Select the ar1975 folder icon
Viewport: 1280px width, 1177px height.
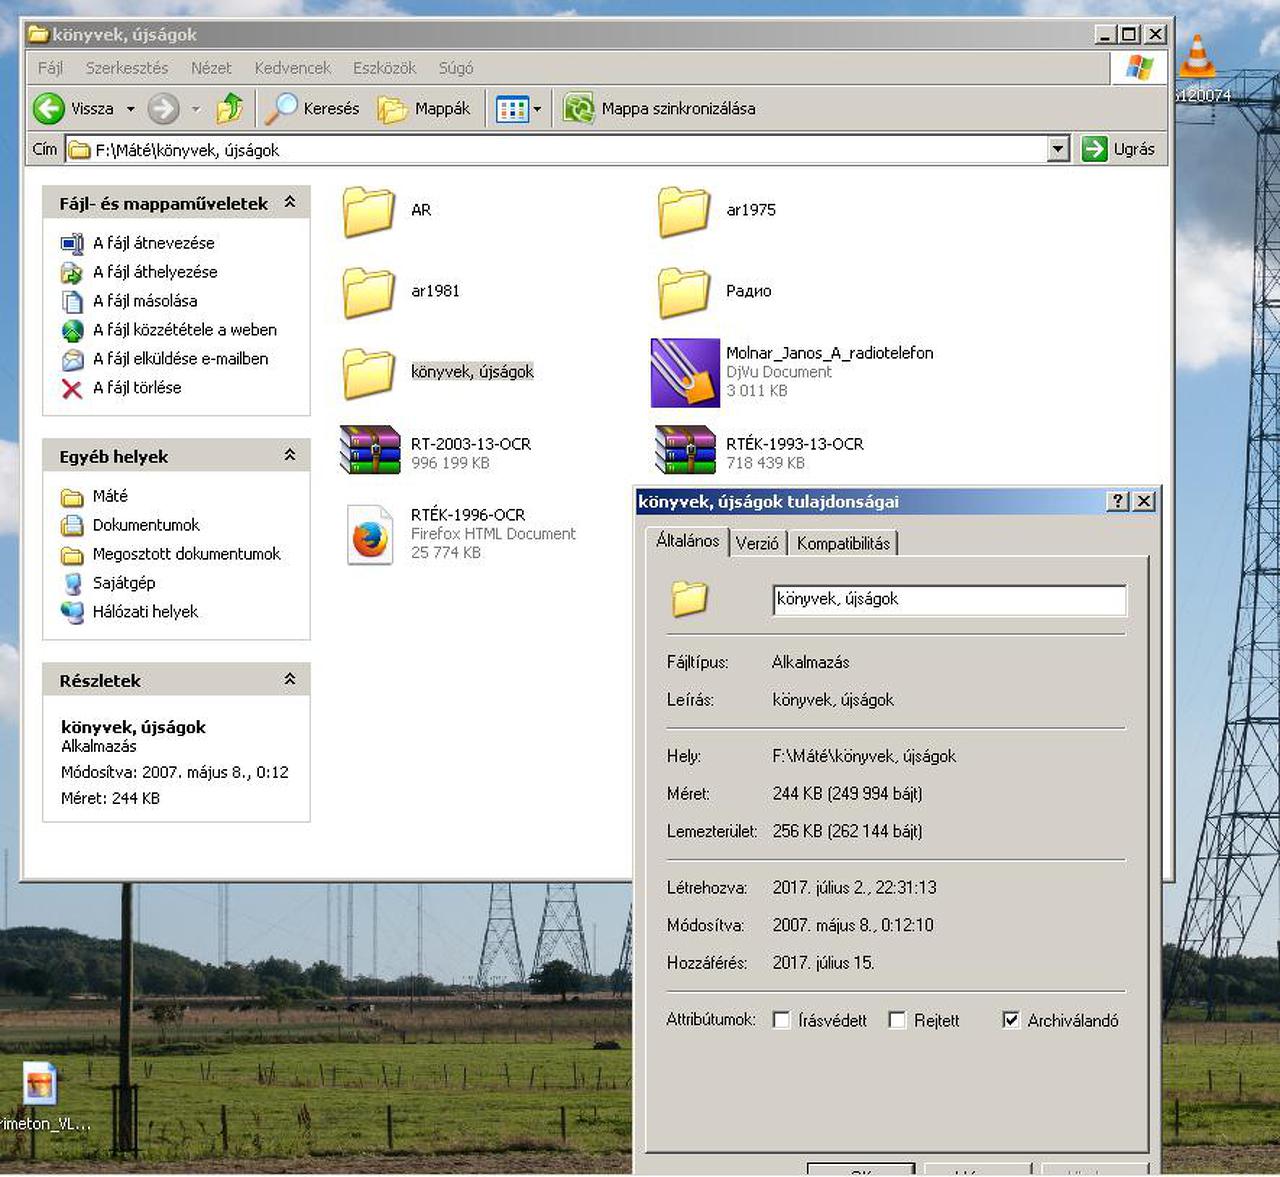(x=684, y=211)
